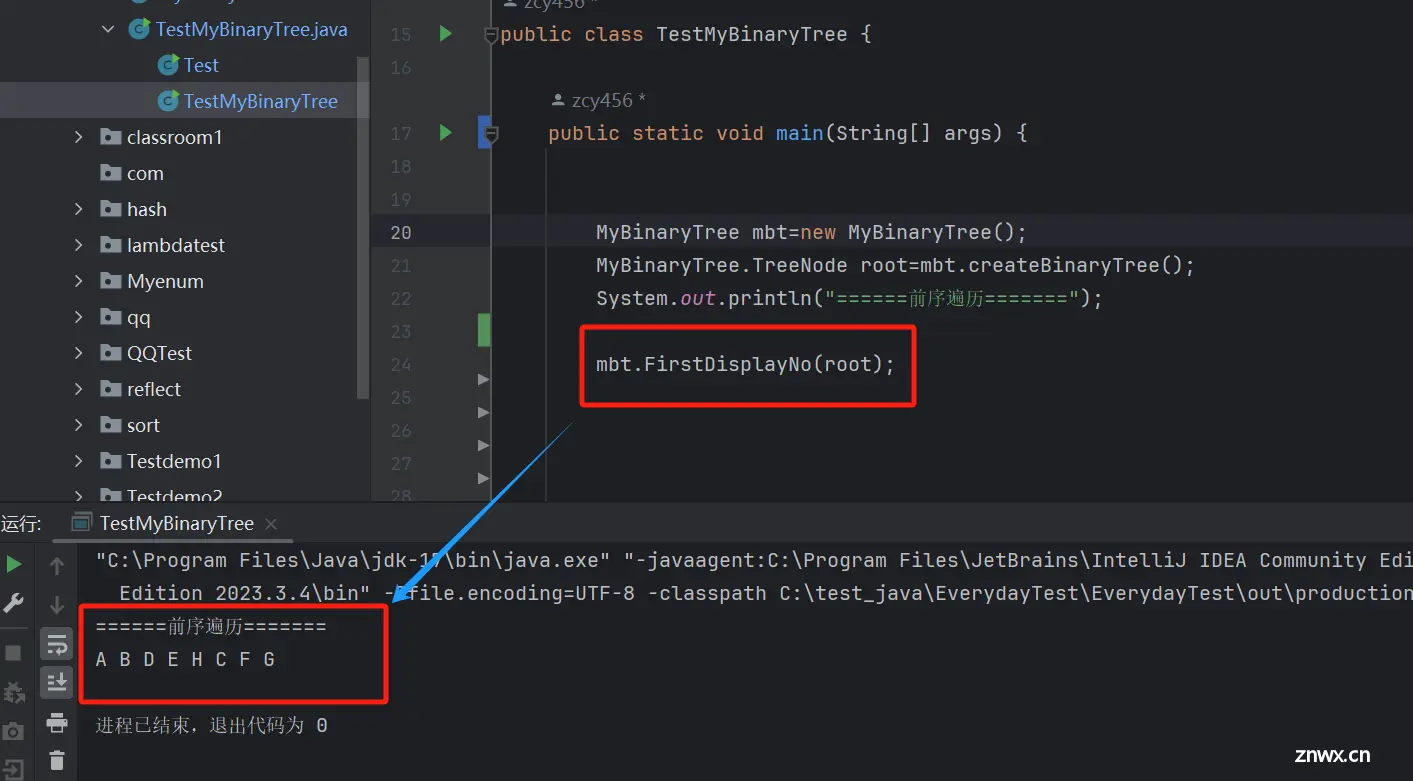The width and height of the screenshot is (1413, 781).
Task: Close the TestMyBinaryTree run tab
Action: click(271, 523)
